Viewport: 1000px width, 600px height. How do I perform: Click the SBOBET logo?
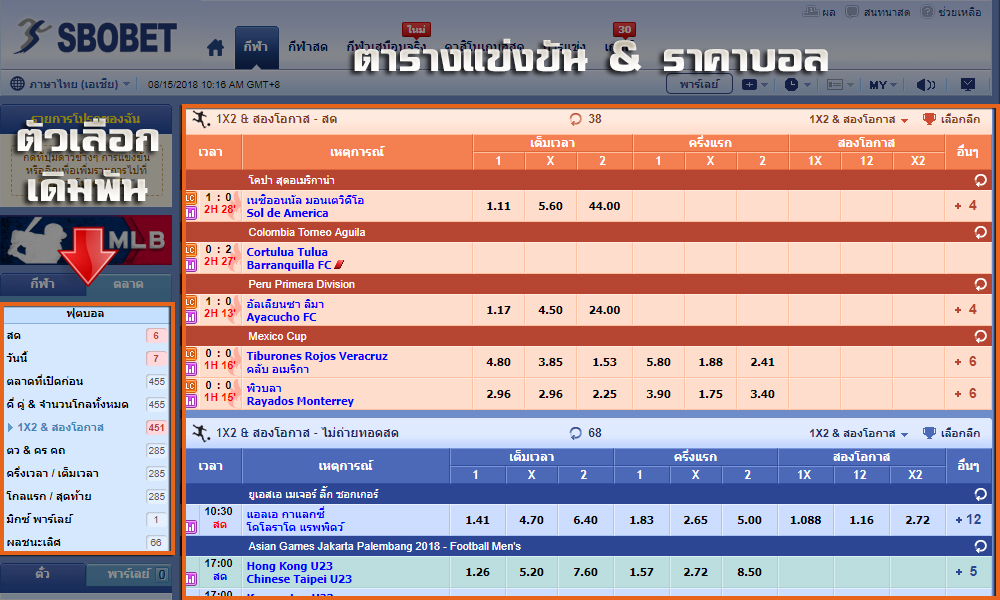coord(96,37)
